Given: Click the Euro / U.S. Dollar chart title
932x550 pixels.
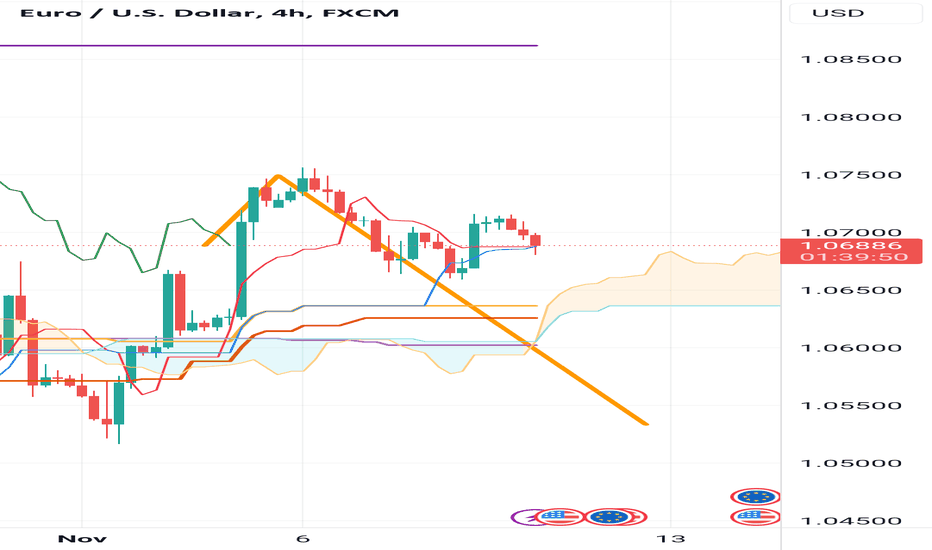Looking at the screenshot, I should coord(209,12).
